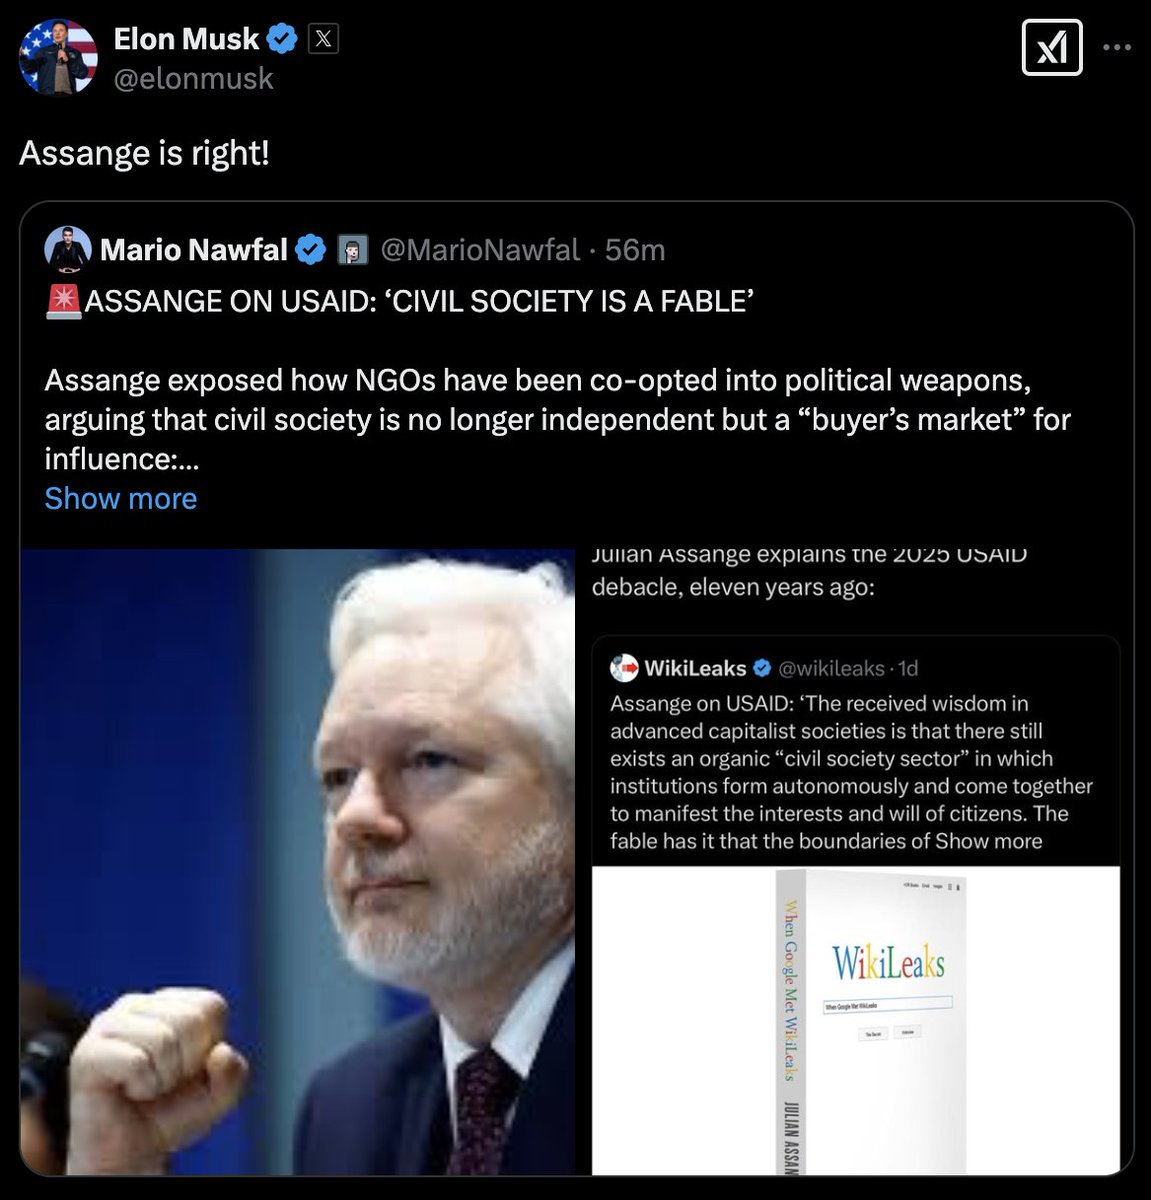
Task: Click Mario Nawfal's profile avatar
Action: pos(68,249)
